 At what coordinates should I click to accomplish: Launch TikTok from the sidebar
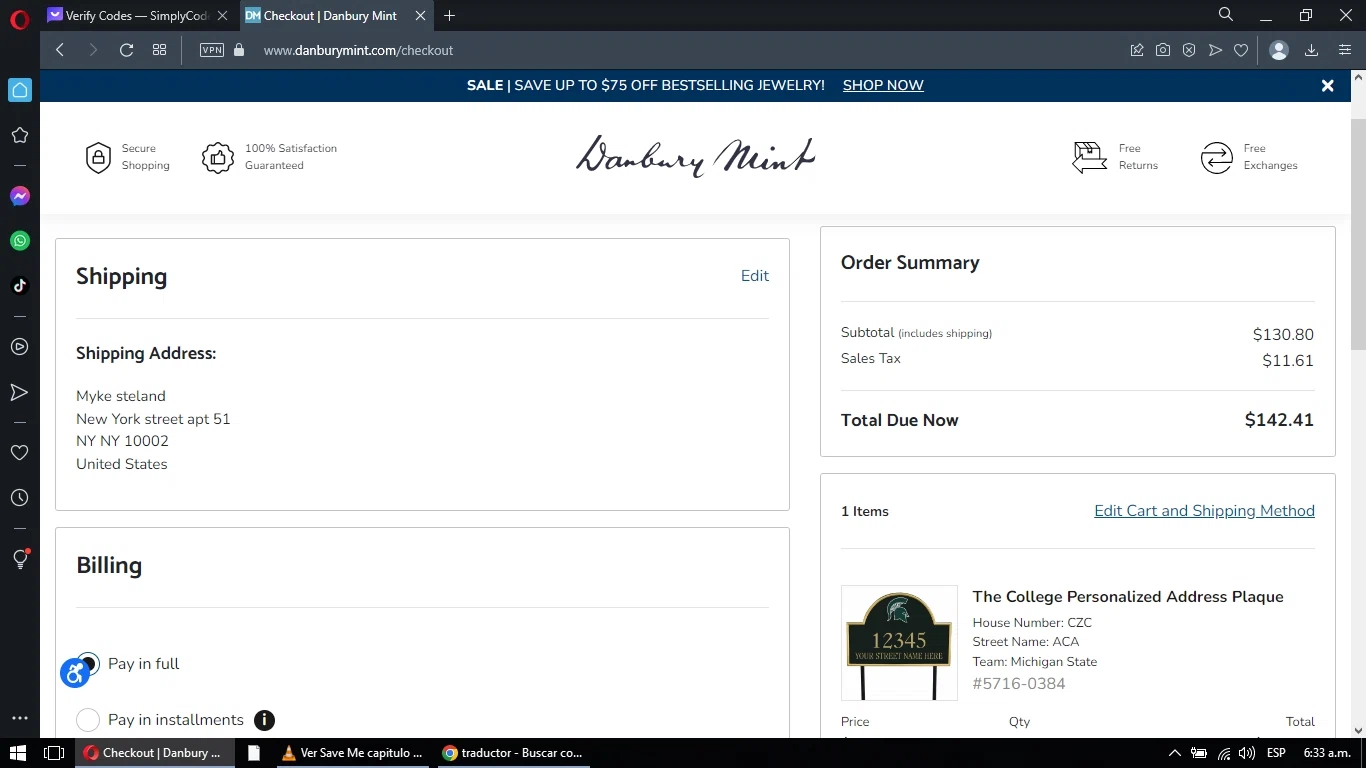[x=20, y=286]
